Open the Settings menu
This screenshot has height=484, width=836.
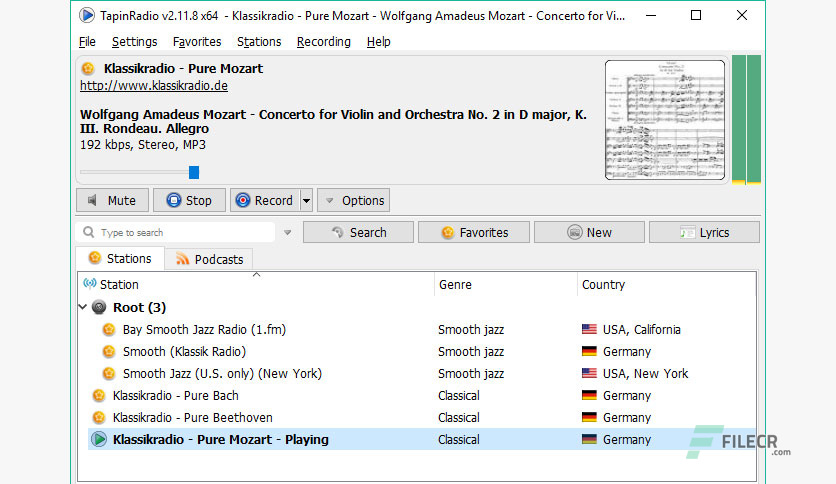click(x=134, y=42)
